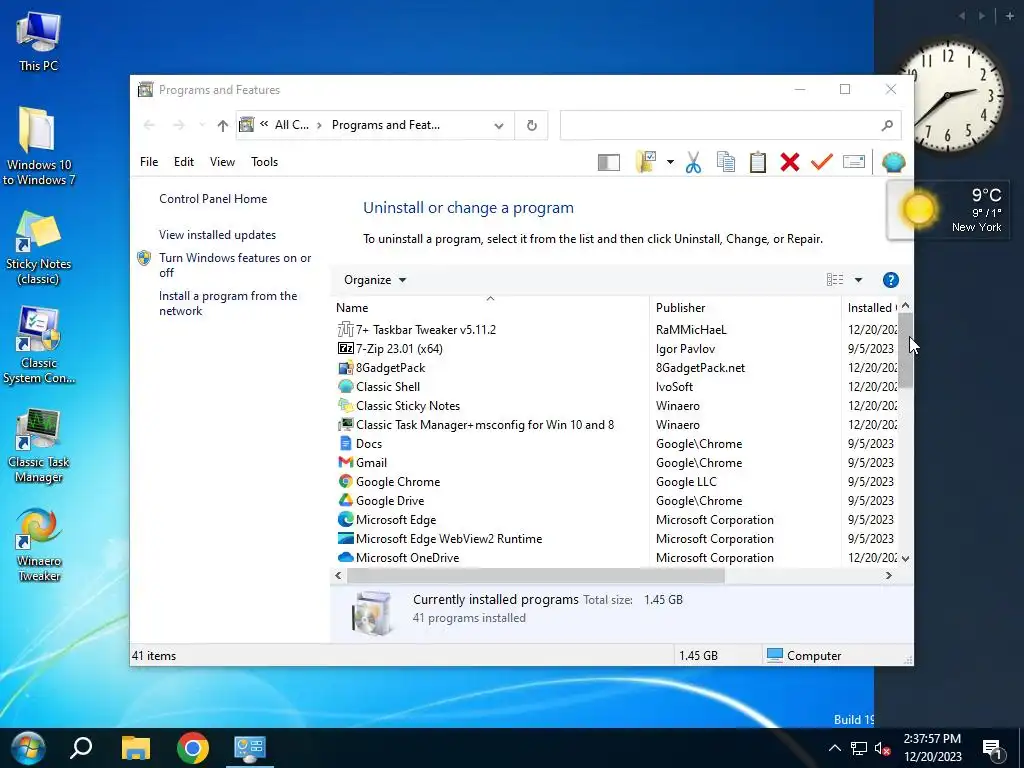1024x768 pixels.
Task: Open Google Chrome from taskbar
Action: tap(193, 748)
